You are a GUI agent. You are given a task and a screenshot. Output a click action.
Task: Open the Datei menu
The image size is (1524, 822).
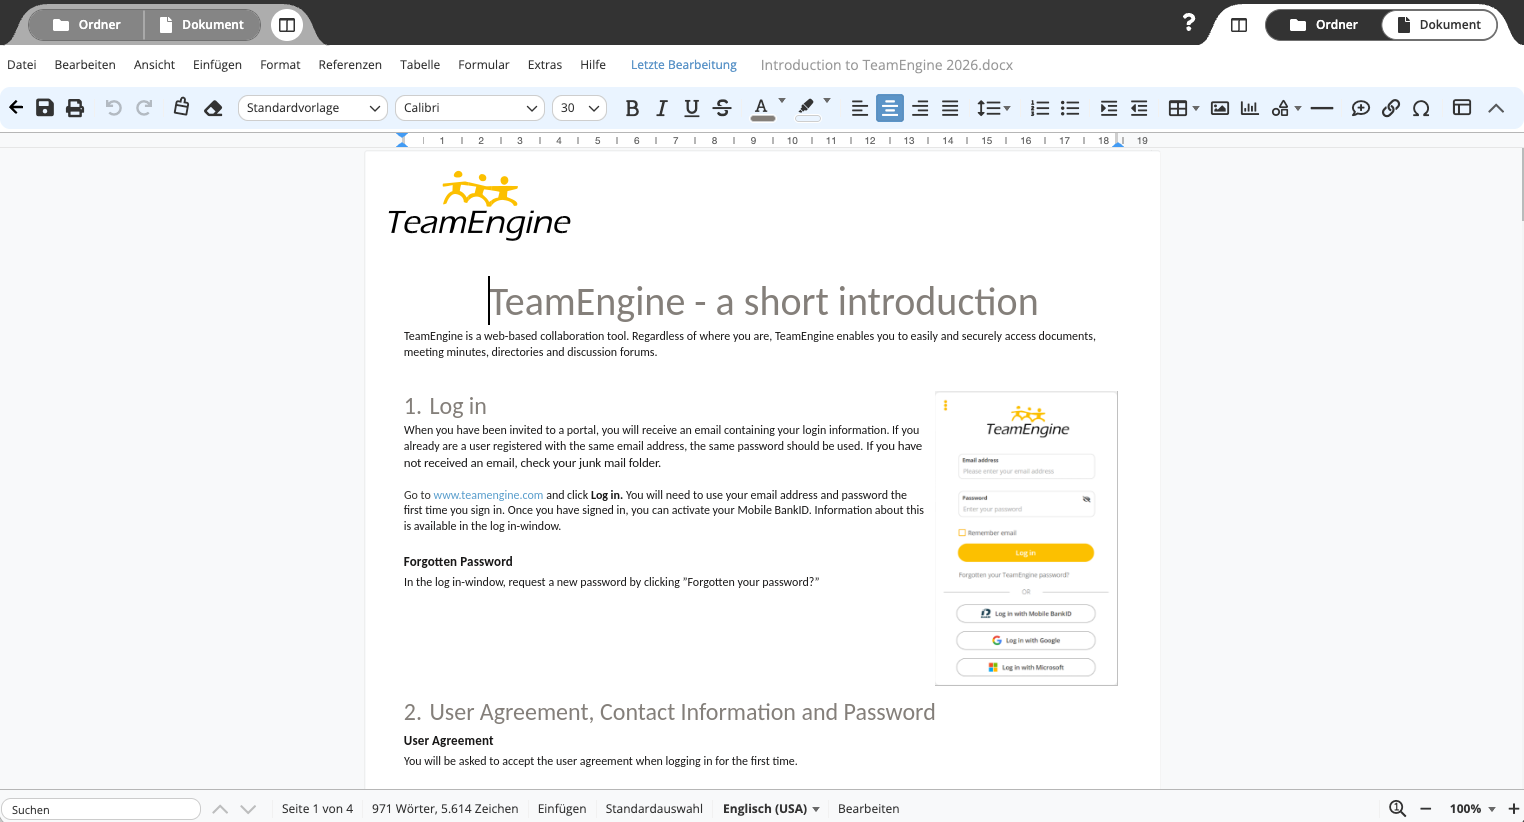click(22, 65)
